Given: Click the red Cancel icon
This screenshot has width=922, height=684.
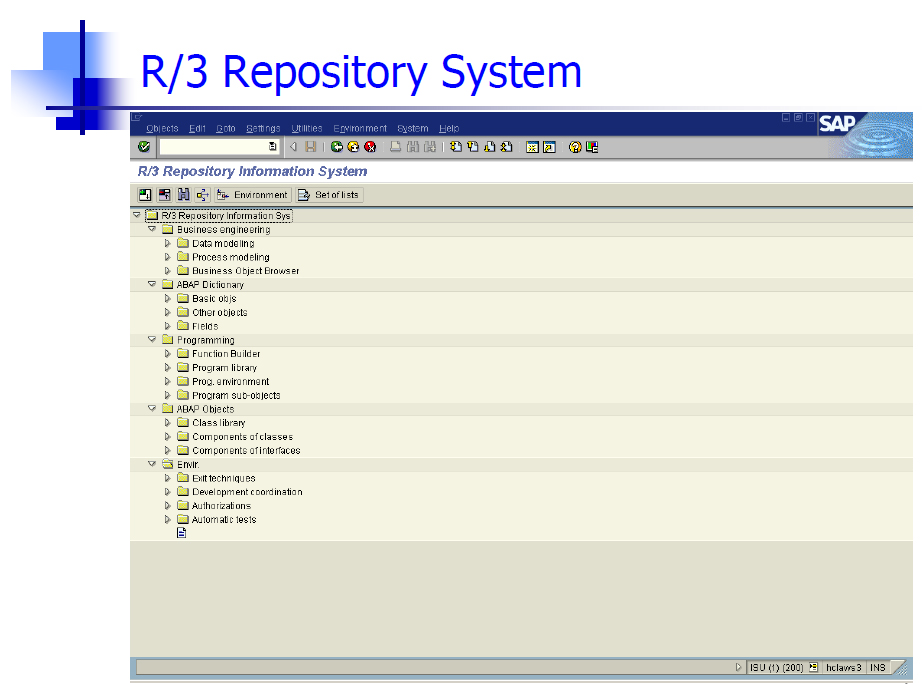Looking at the screenshot, I should click(x=370, y=146).
